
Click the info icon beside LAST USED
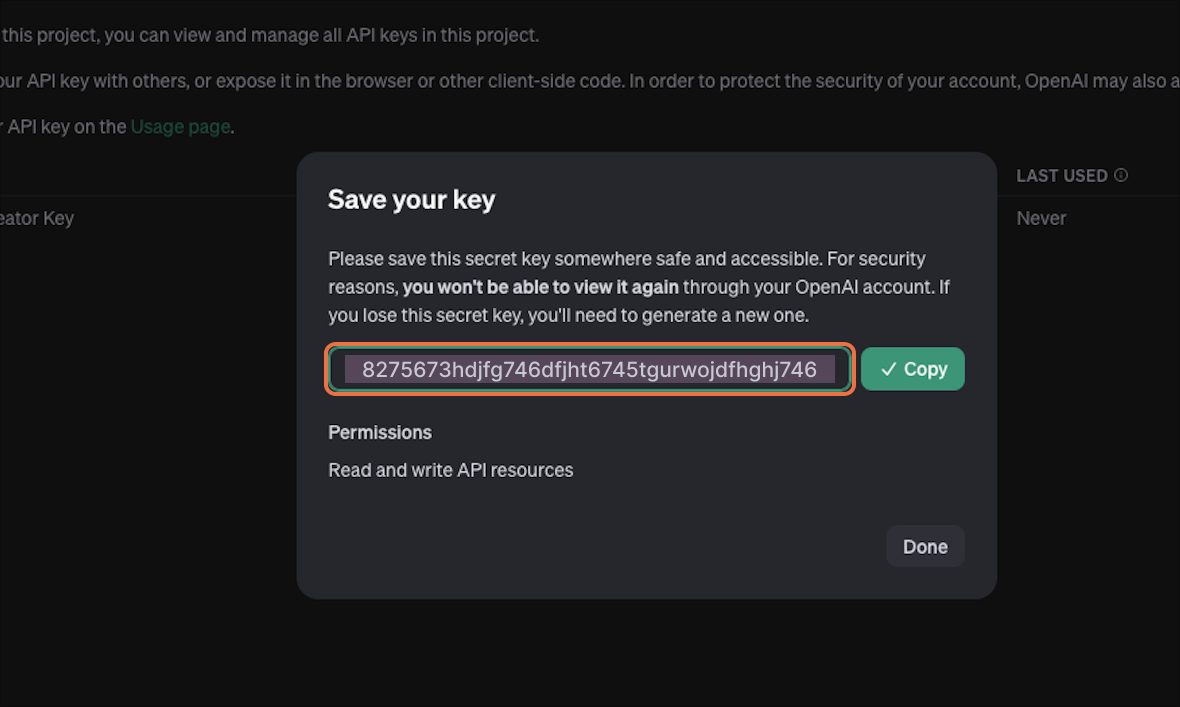point(1121,175)
